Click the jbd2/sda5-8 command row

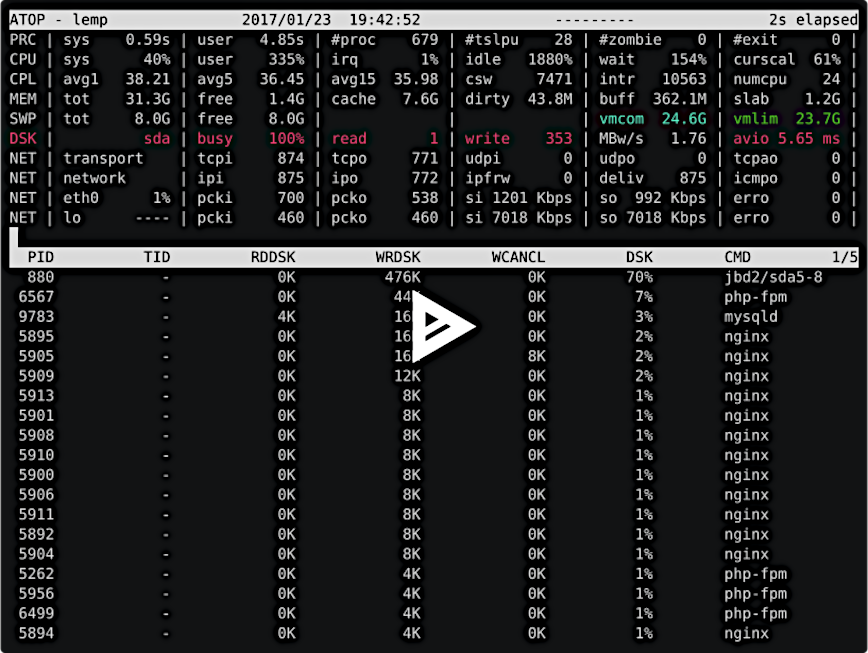[x=434, y=277]
